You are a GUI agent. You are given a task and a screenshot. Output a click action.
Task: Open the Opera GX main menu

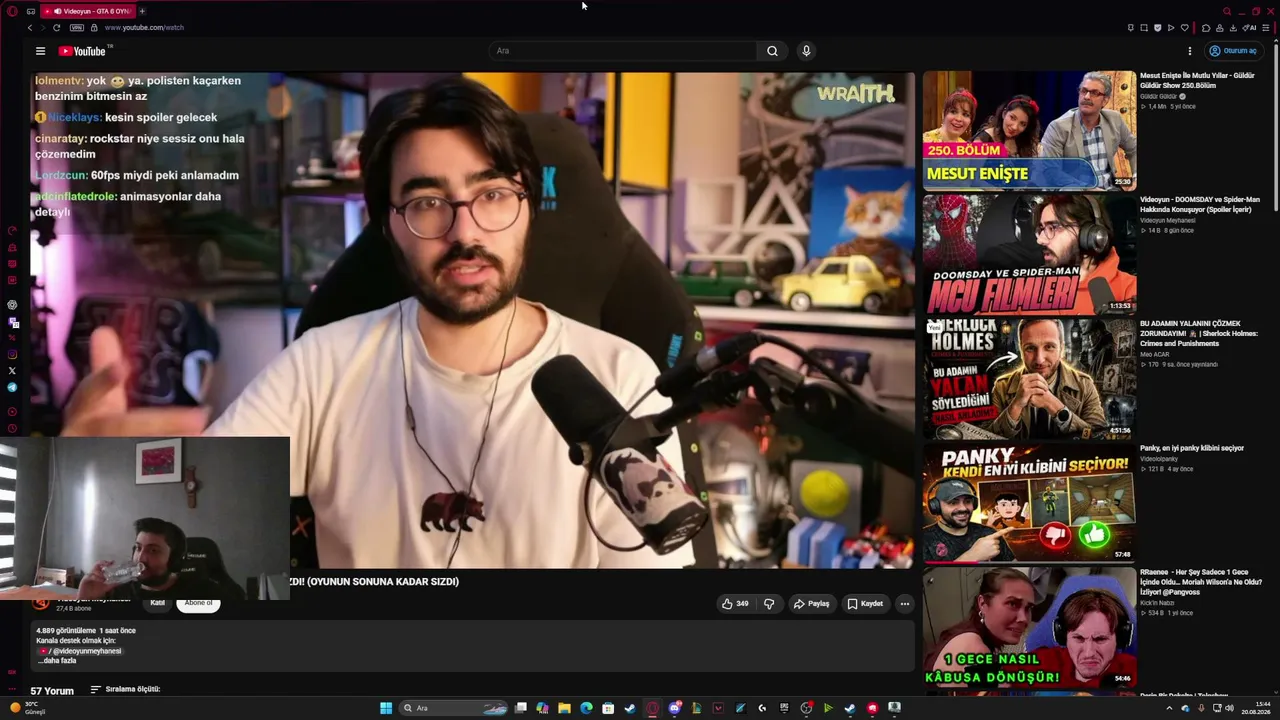(12, 11)
